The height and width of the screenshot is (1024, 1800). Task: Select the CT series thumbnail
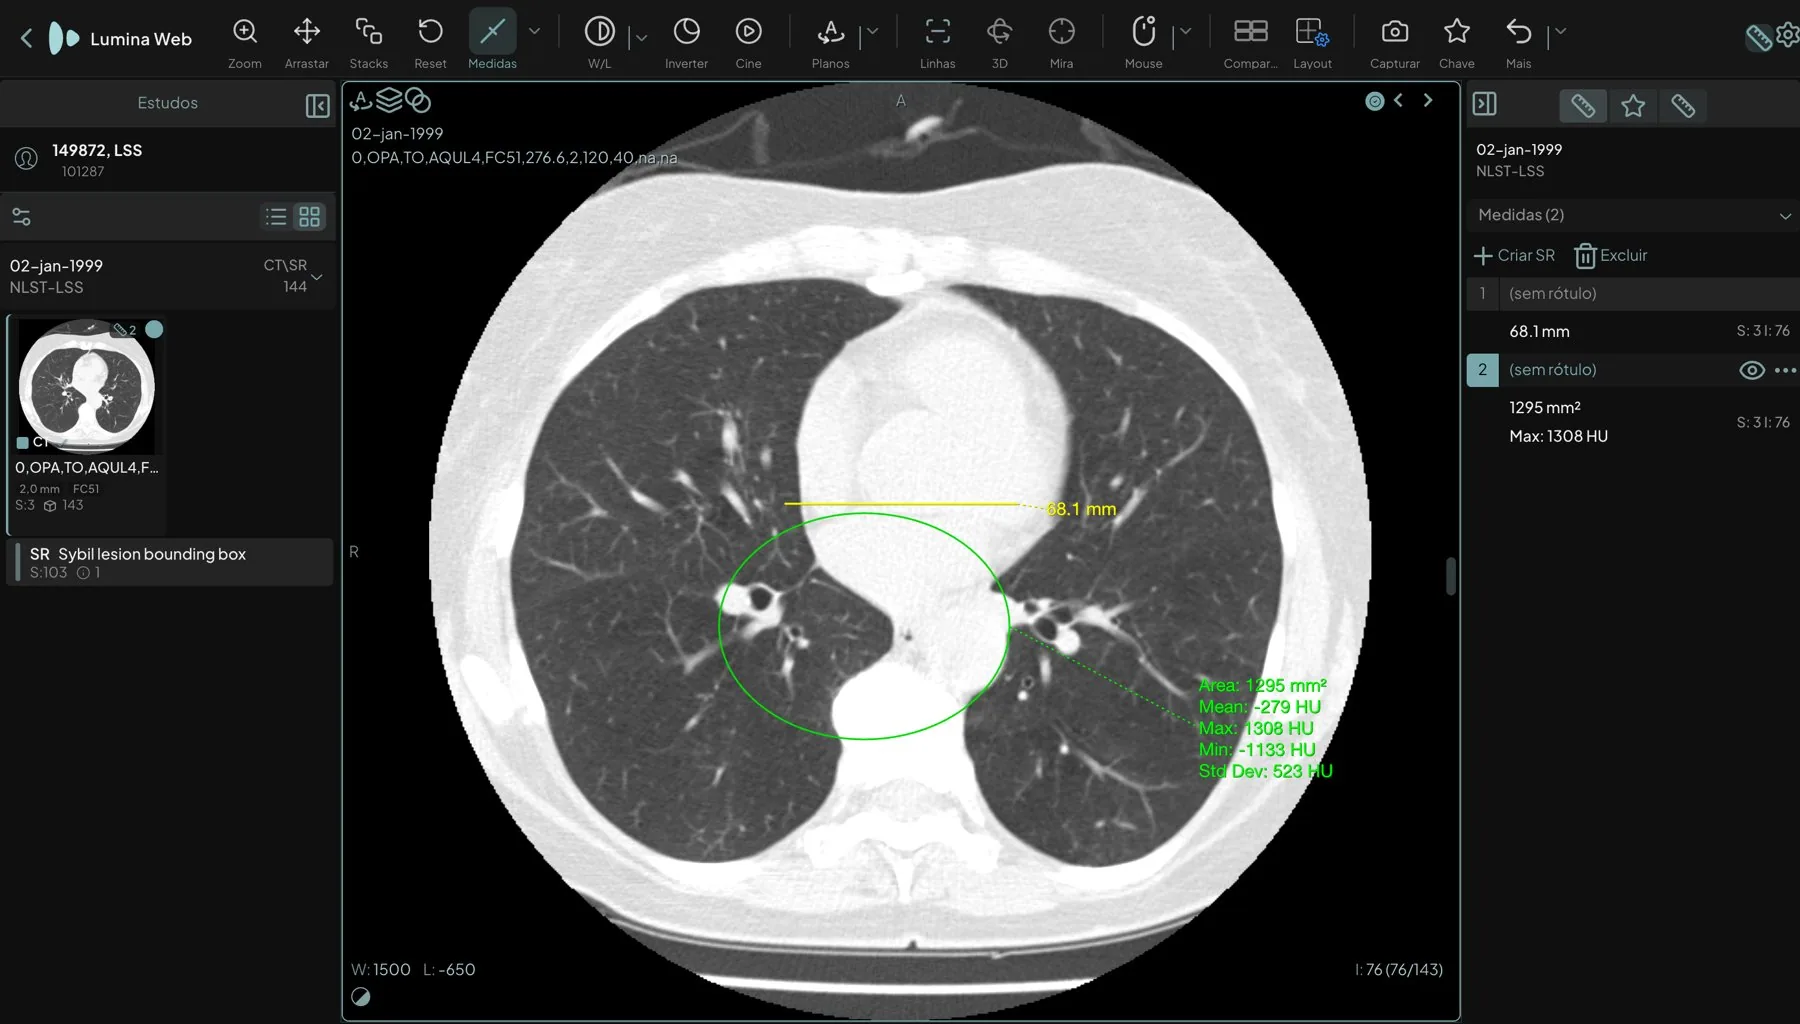87,386
